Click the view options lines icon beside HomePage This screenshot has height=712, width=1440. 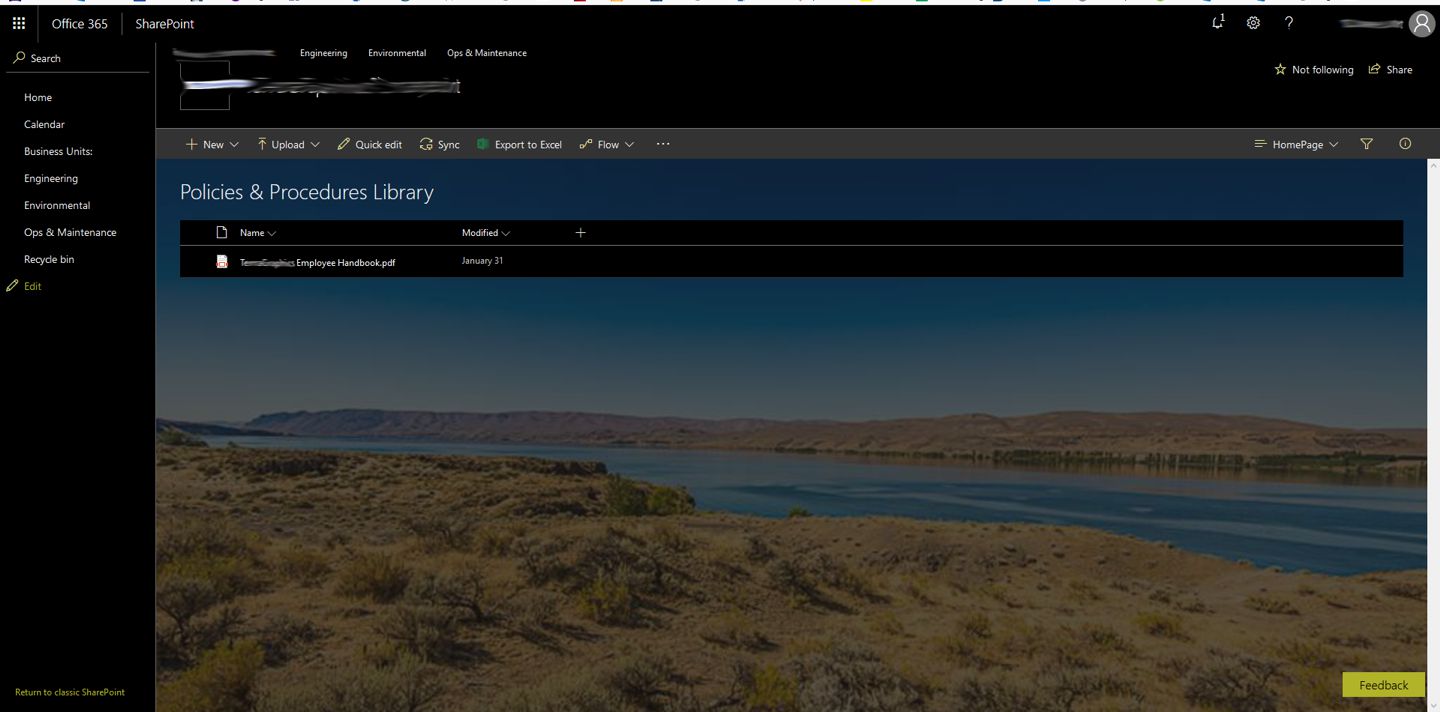click(x=1261, y=144)
